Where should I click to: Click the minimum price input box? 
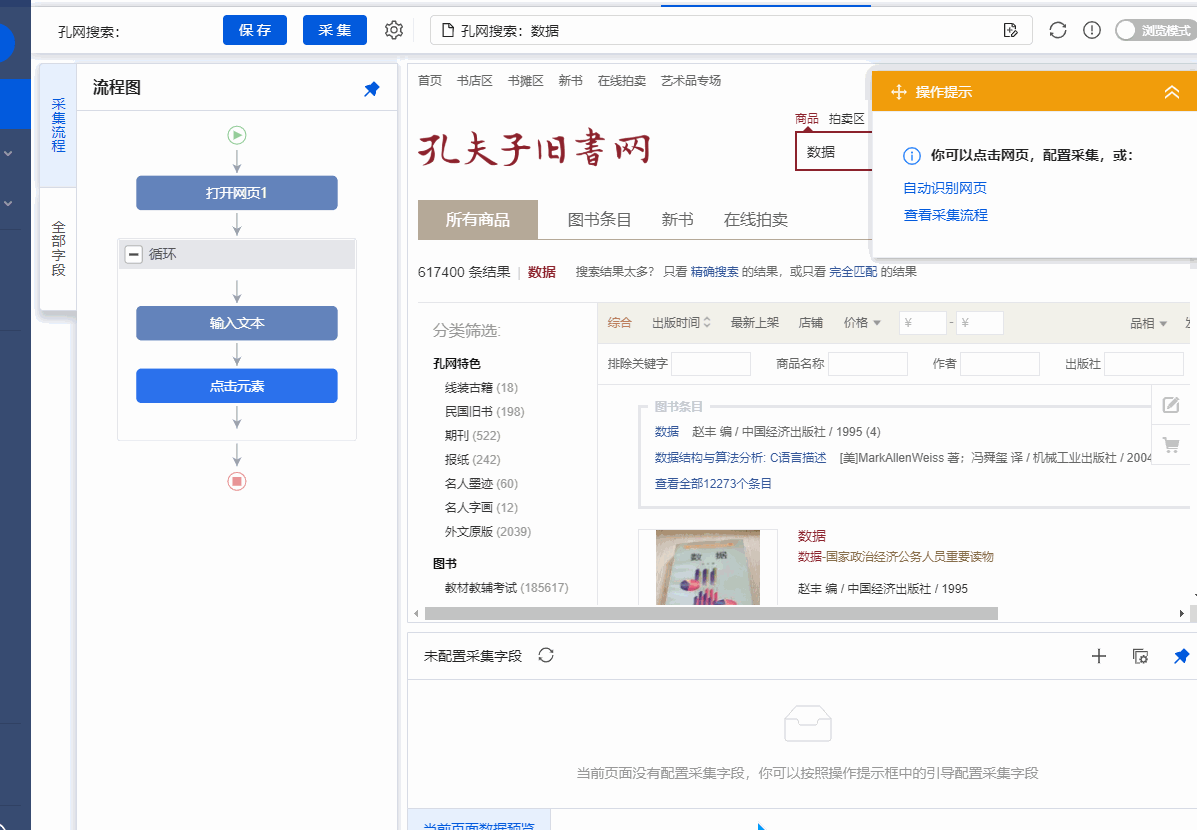[923, 323]
